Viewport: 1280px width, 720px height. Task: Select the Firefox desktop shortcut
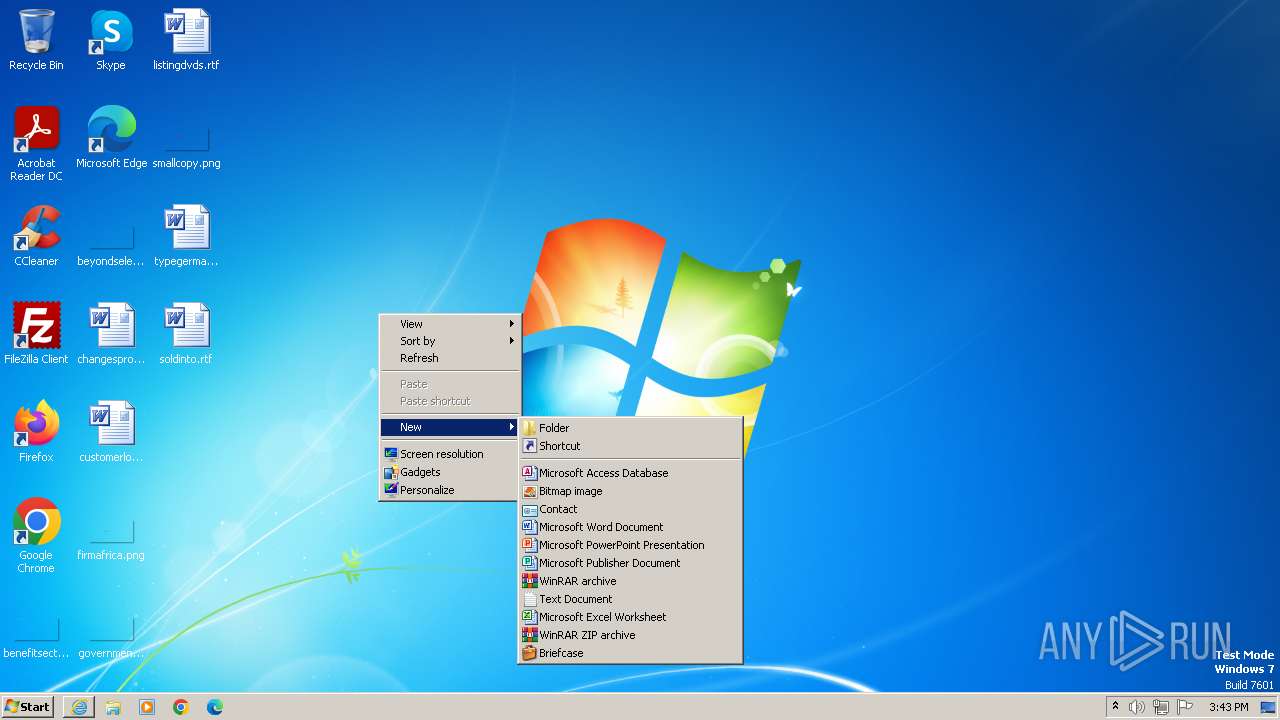tap(36, 432)
